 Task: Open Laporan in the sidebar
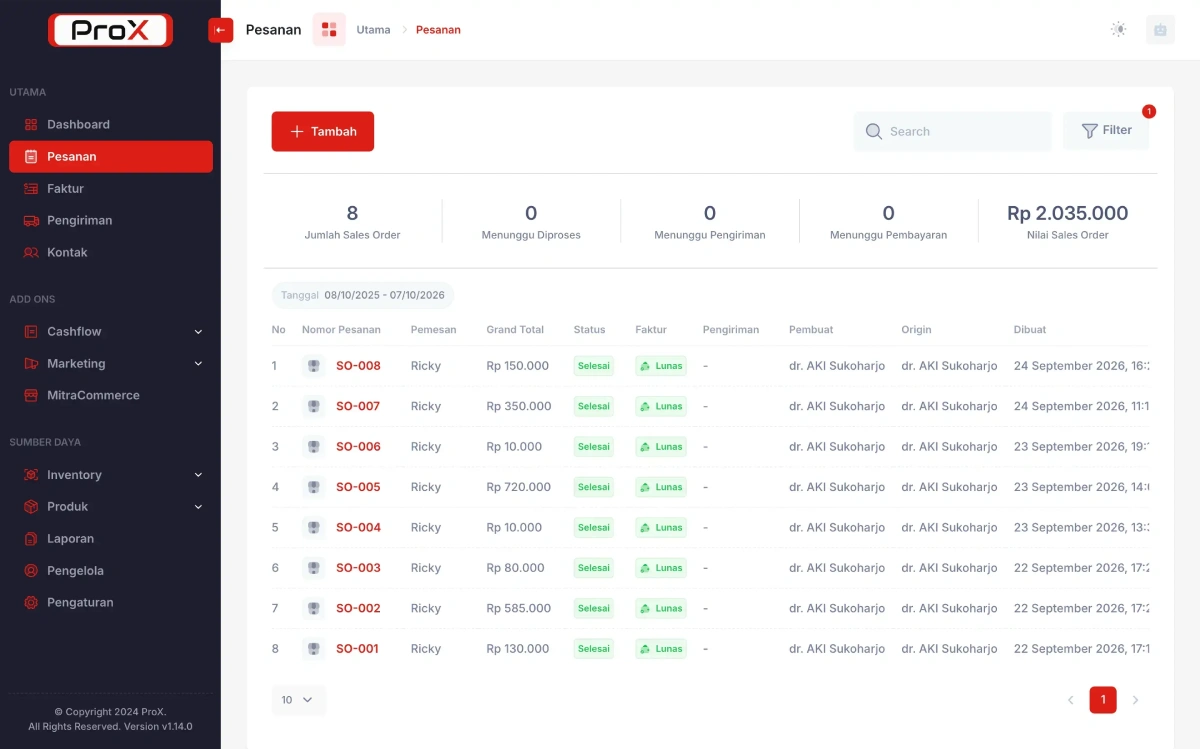click(111, 539)
